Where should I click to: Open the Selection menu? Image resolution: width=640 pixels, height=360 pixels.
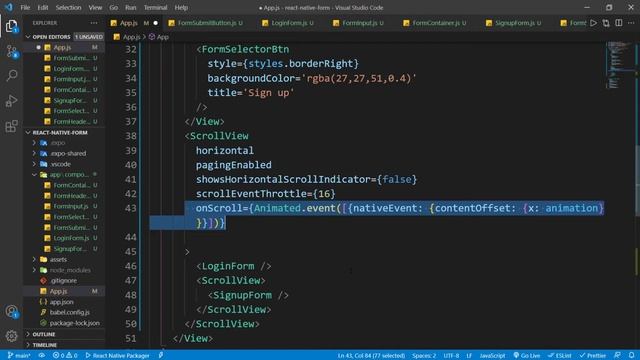pos(68,7)
